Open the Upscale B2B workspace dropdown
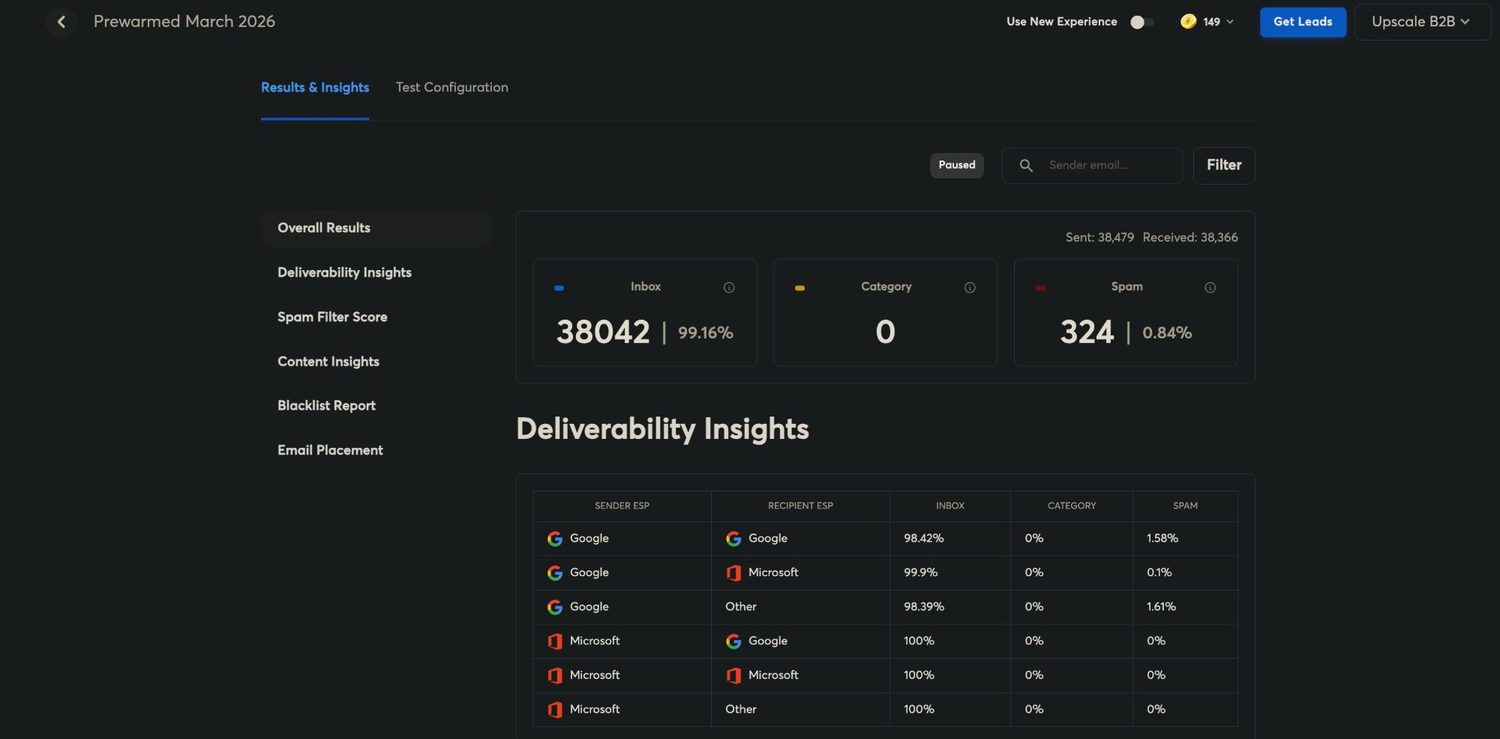 click(x=1422, y=21)
